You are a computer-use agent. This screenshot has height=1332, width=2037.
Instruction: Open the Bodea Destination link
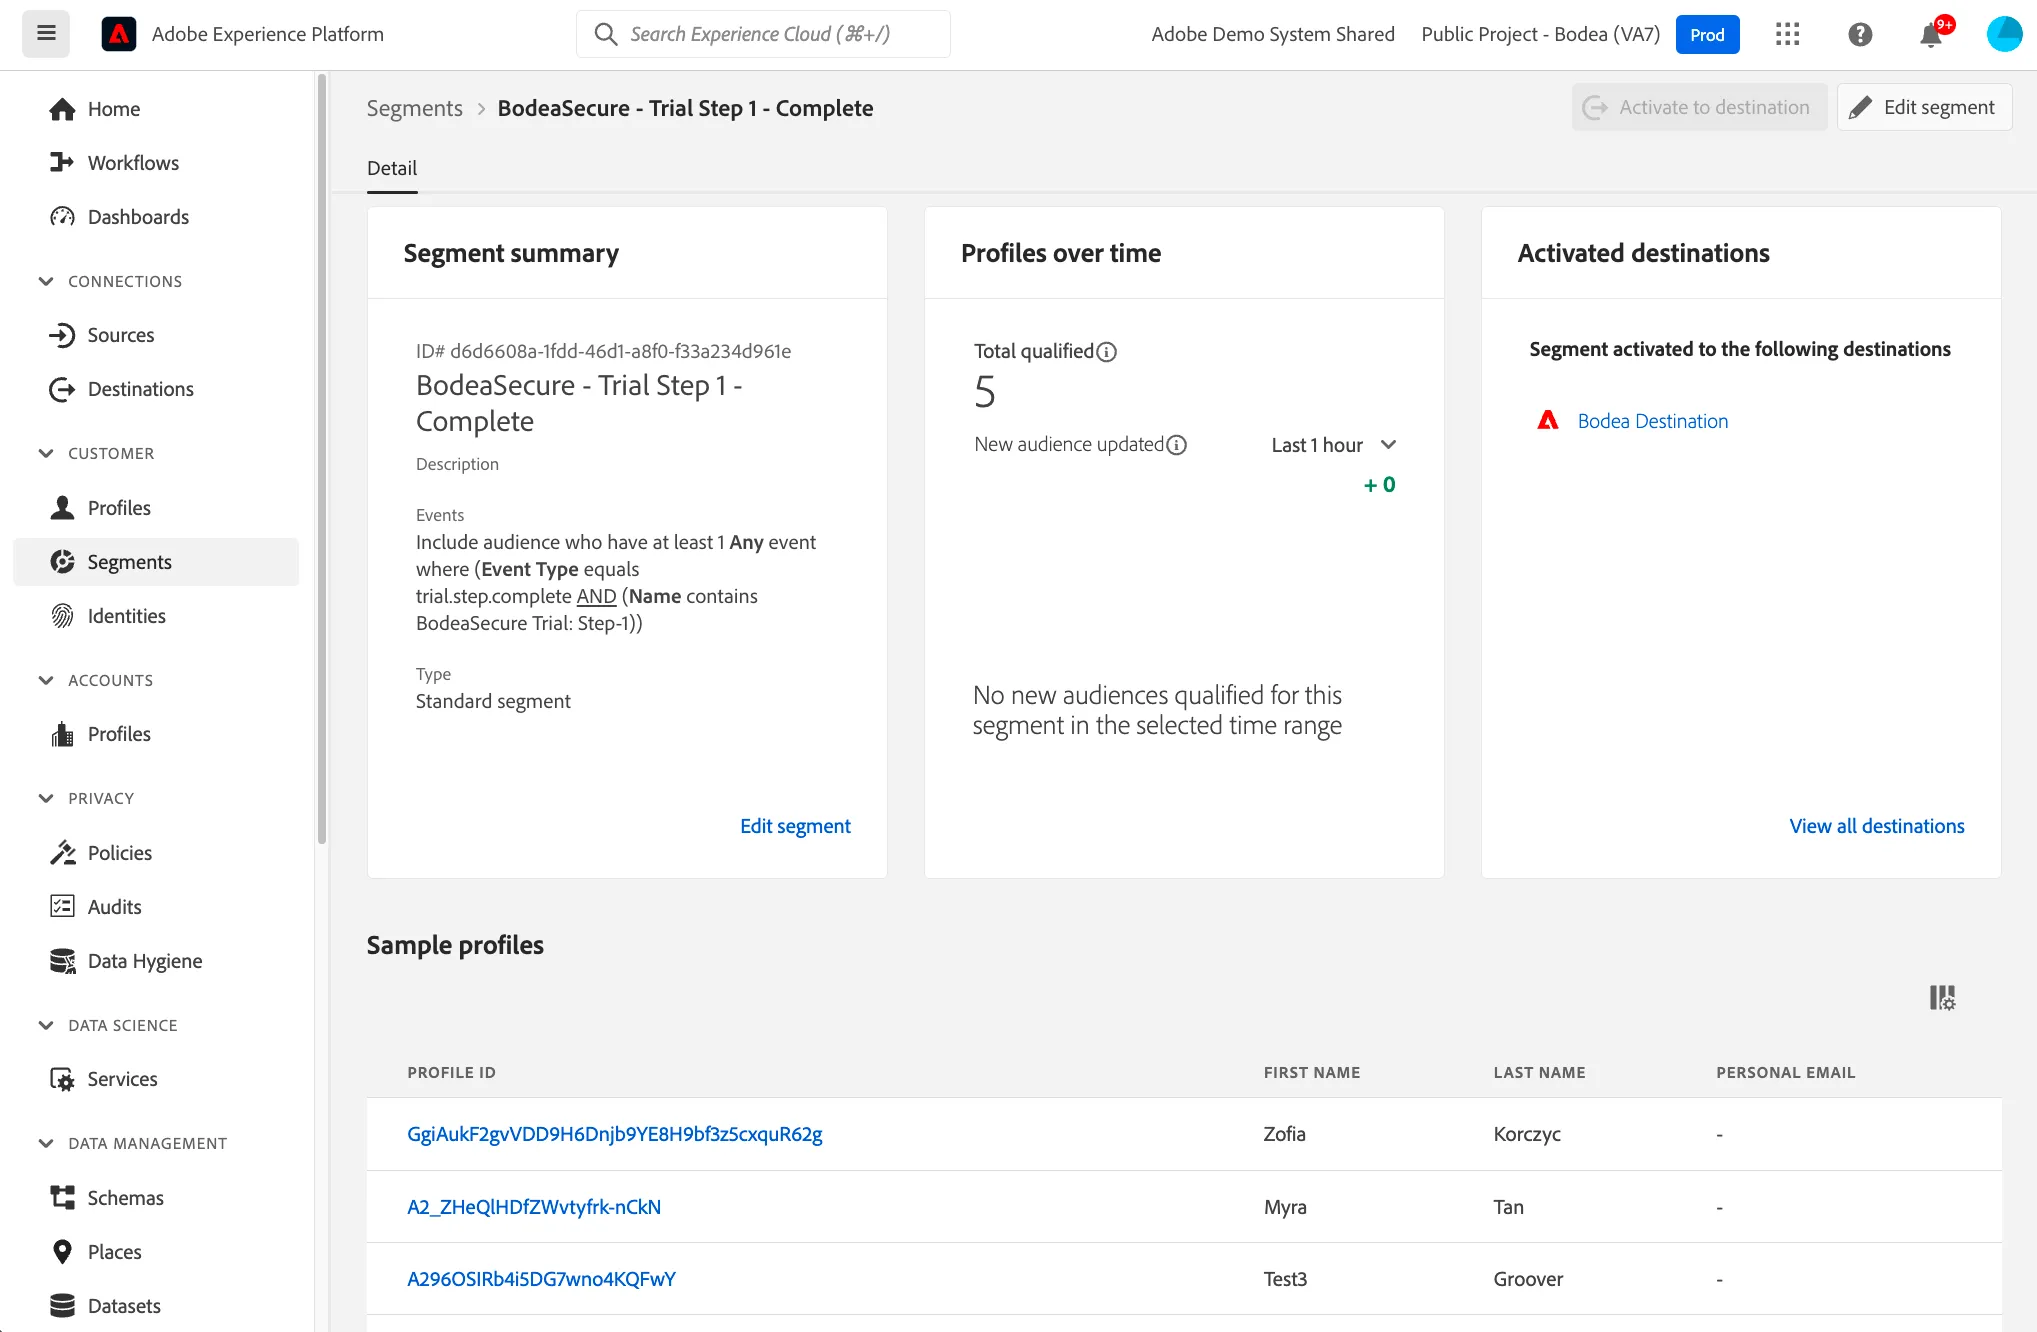point(1652,421)
